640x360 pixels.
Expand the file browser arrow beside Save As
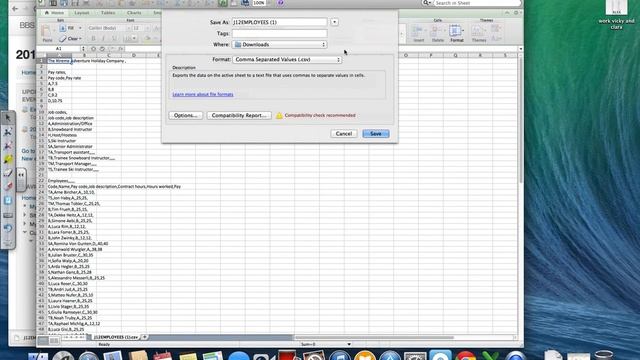coord(334,22)
